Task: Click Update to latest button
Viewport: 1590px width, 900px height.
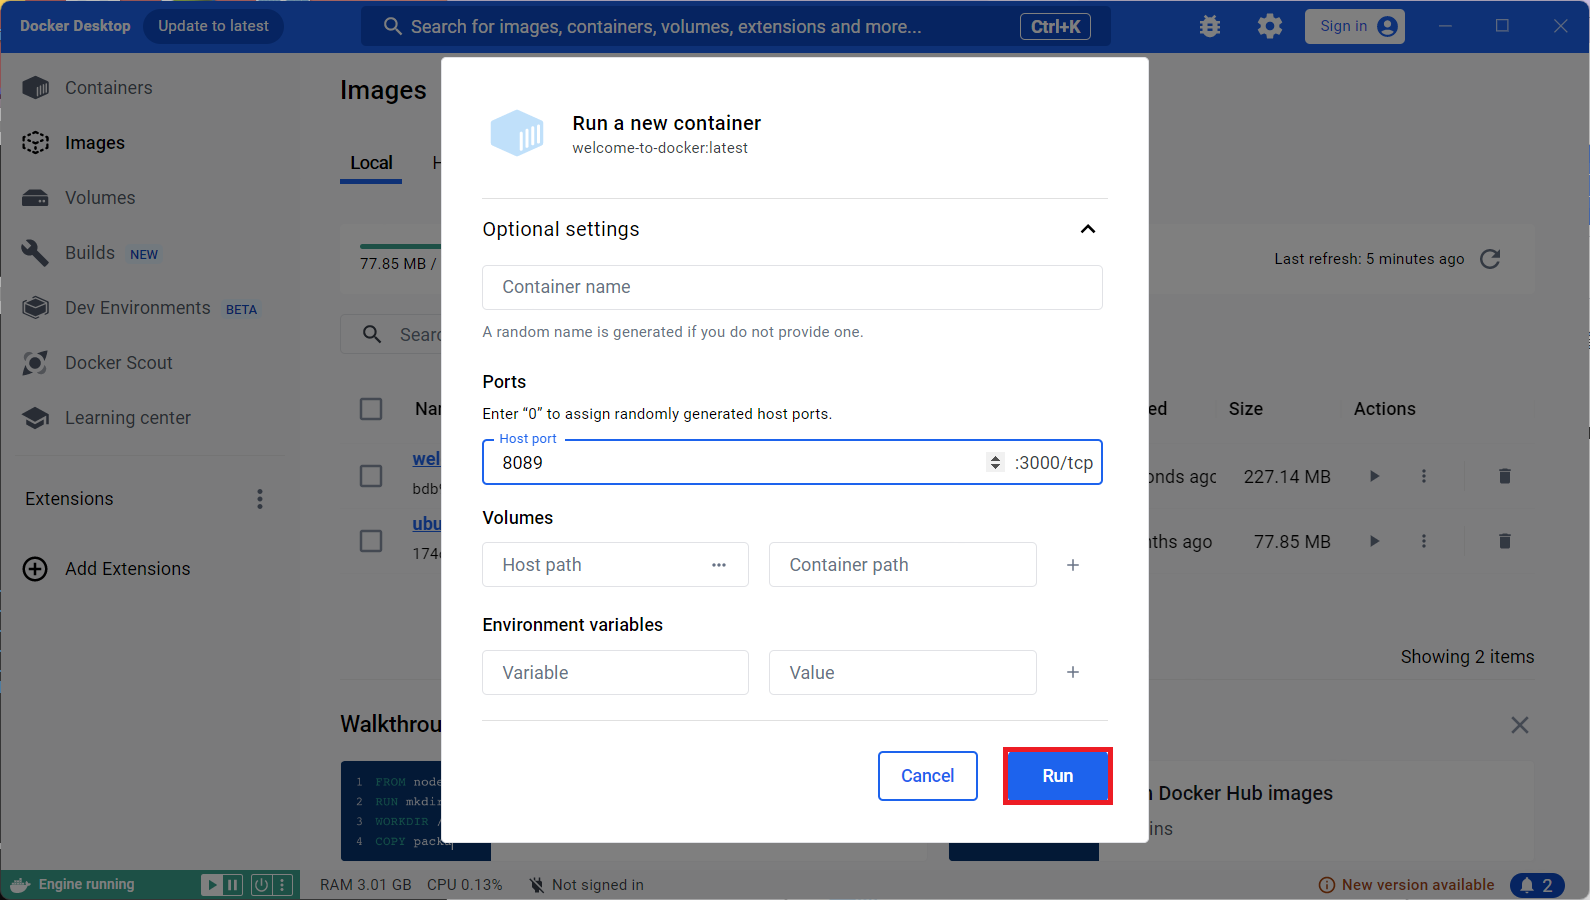Action: point(213,26)
